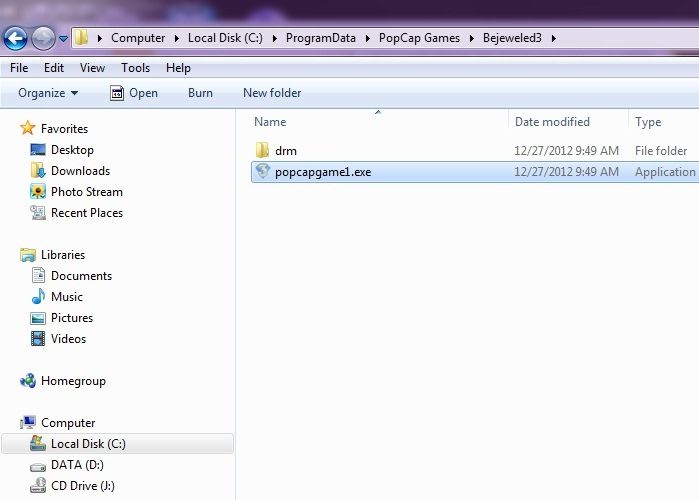699x500 pixels.
Task: Open the Tools menu
Action: pos(136,68)
